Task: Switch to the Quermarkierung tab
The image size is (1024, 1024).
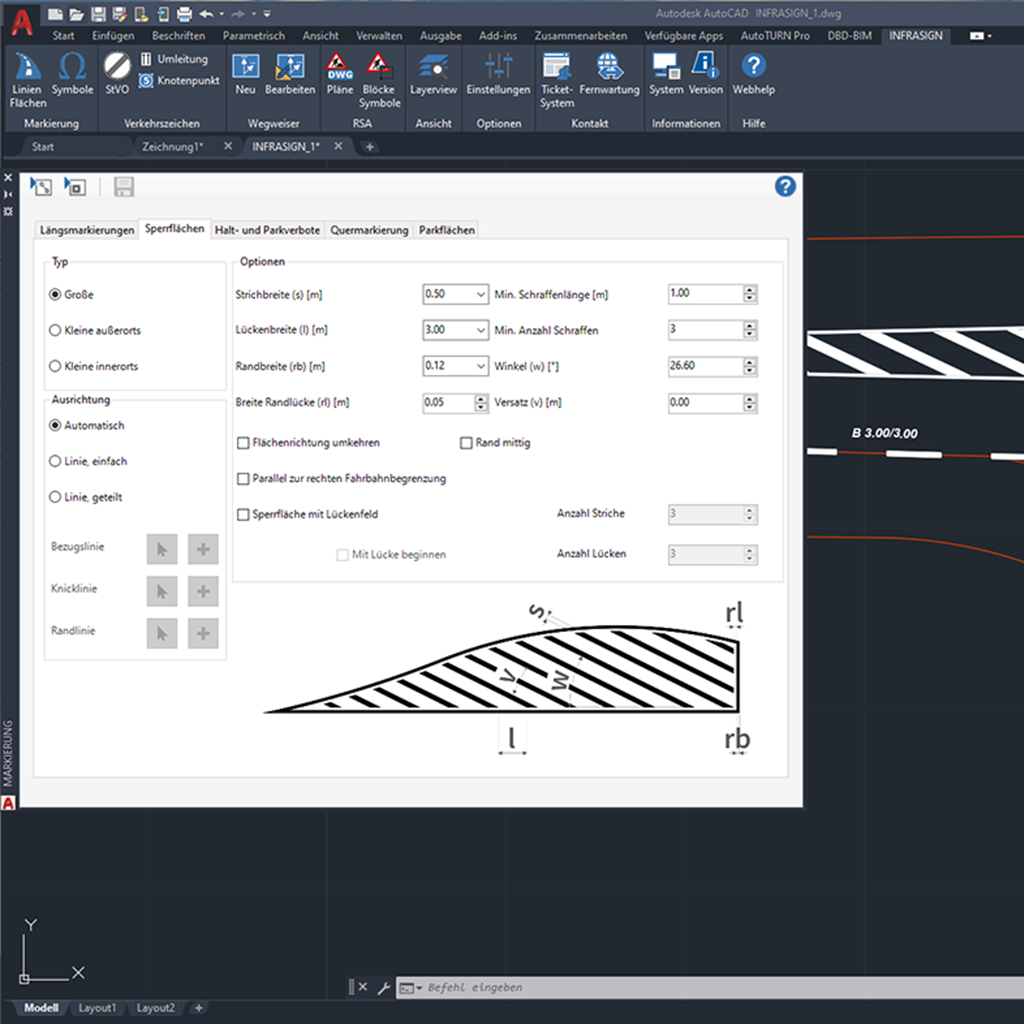Action: 369,230
